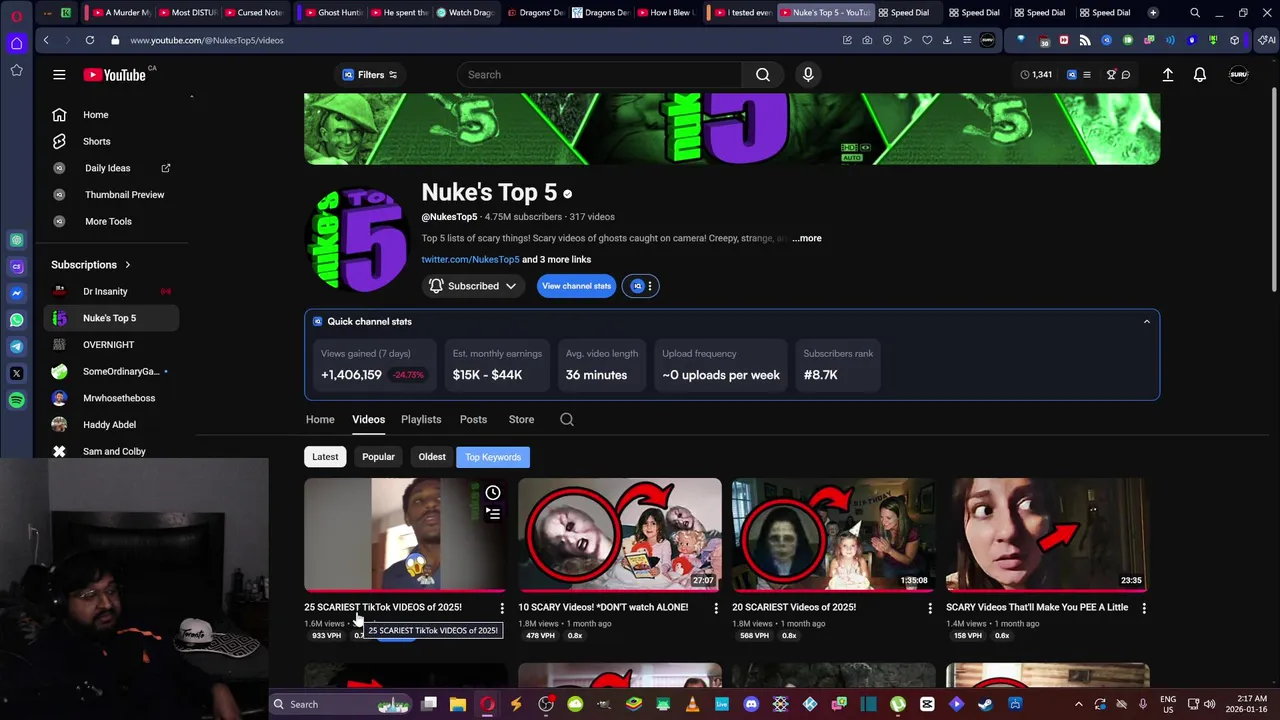Click View channel stats button
This screenshot has width=1280, height=720.
(x=576, y=286)
